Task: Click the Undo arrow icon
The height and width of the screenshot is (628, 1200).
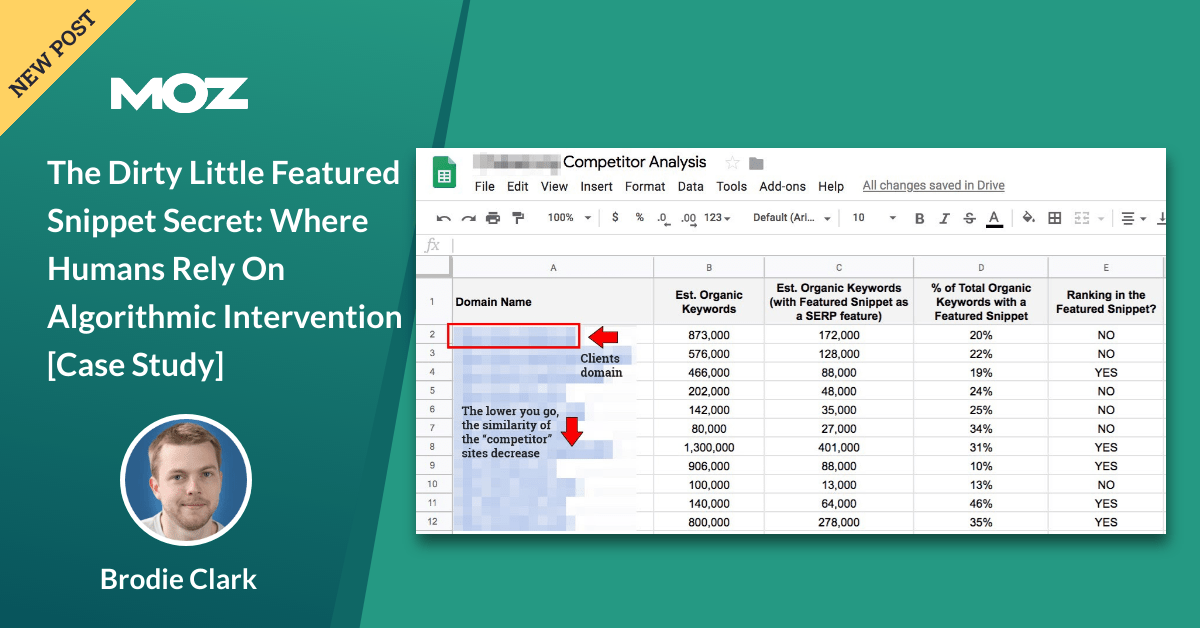Action: click(x=443, y=218)
